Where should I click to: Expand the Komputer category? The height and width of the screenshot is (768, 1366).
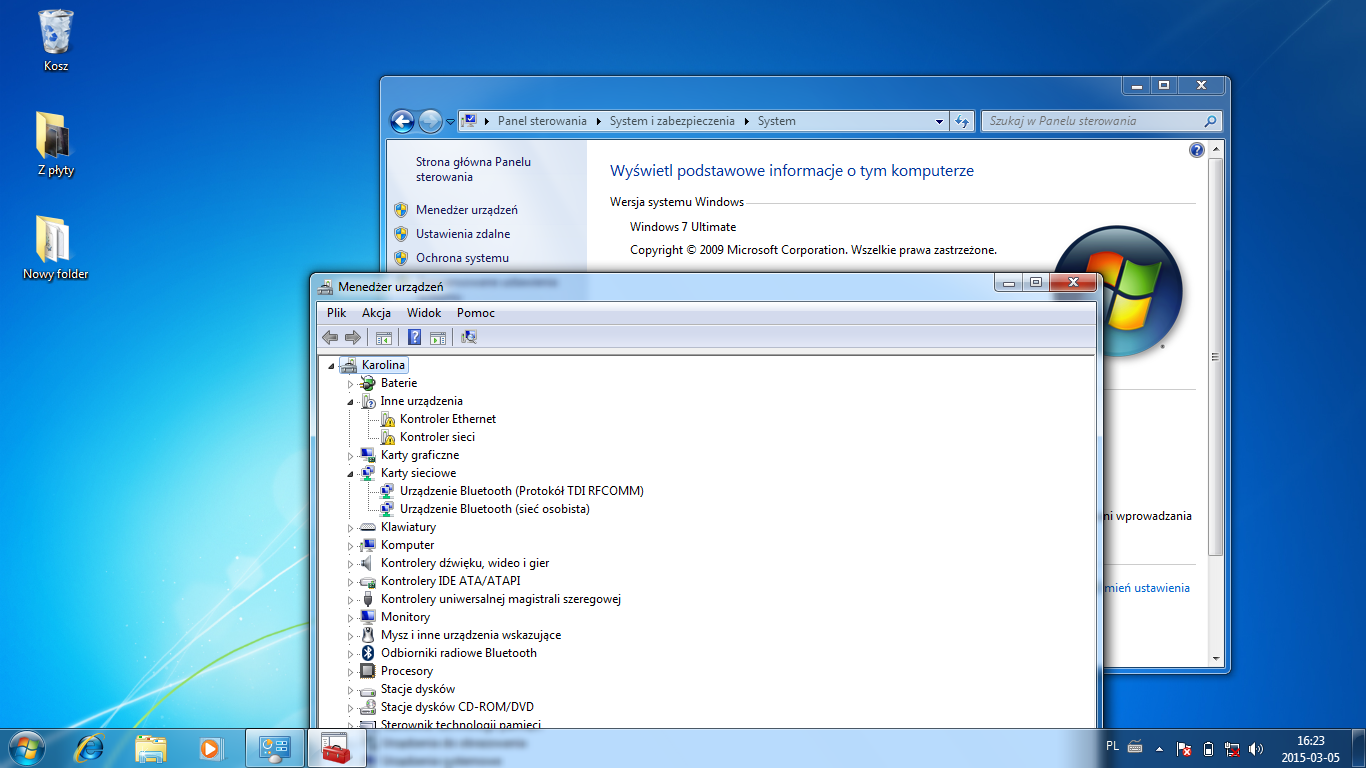(x=351, y=545)
